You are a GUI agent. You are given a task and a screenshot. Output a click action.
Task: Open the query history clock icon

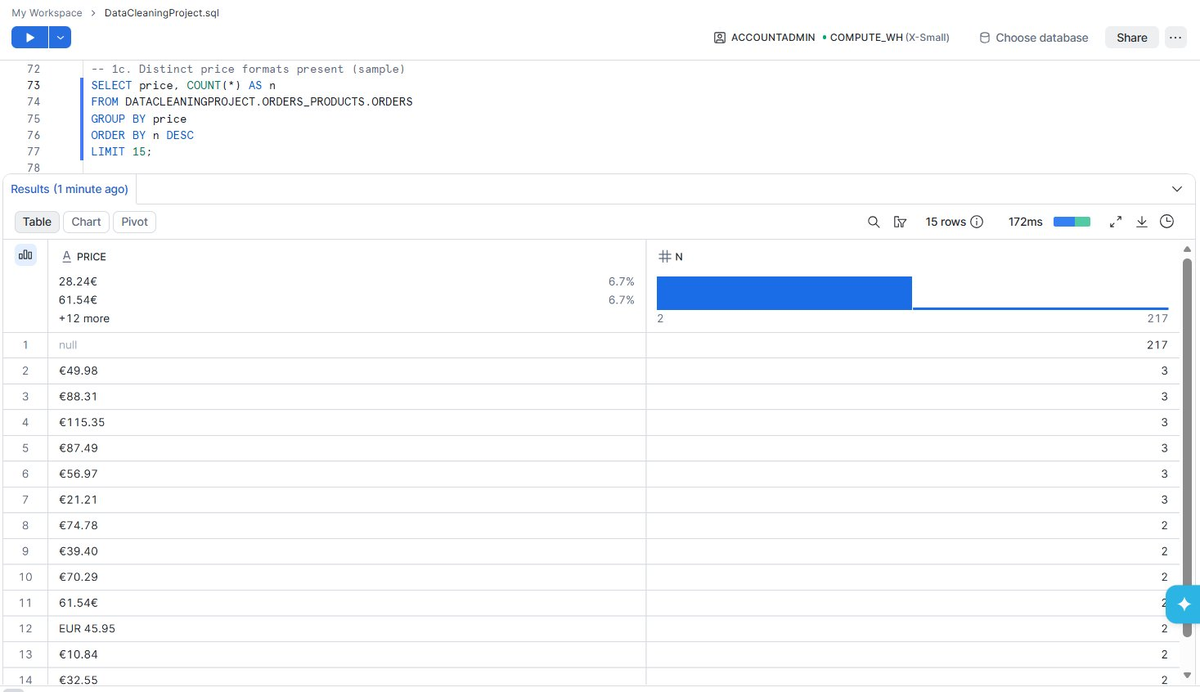[1166, 222]
